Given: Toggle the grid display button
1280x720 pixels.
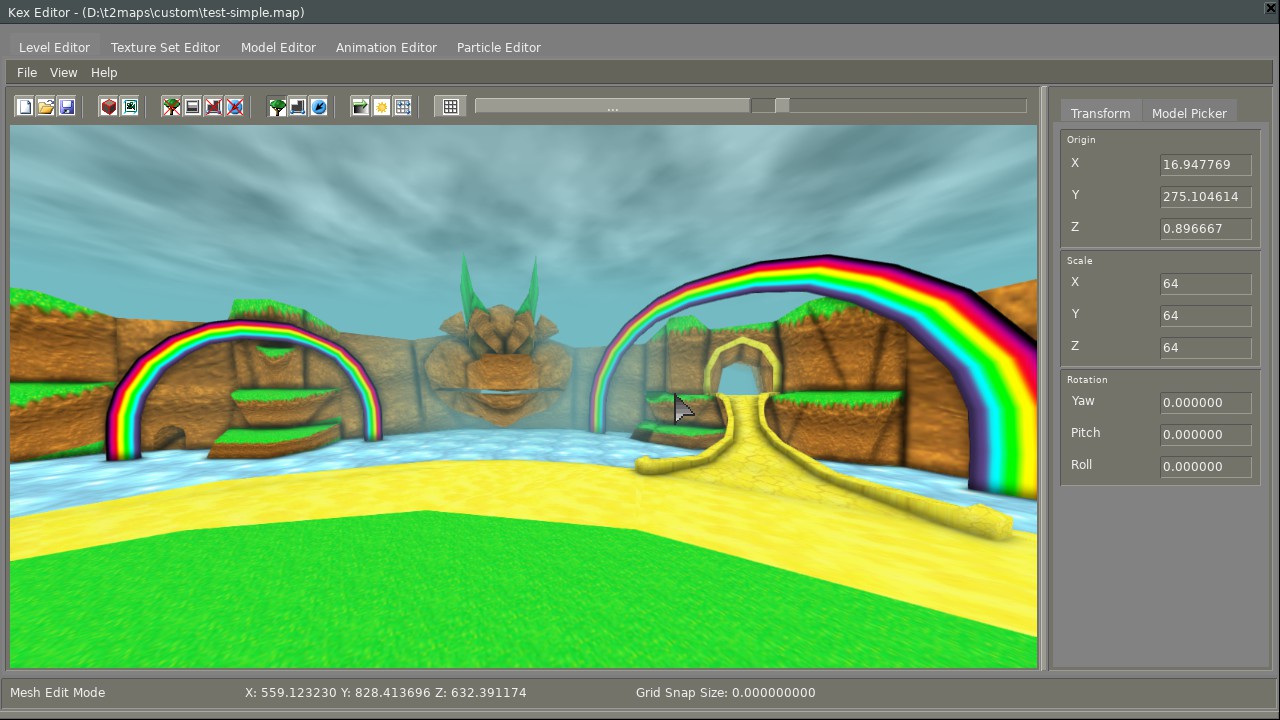Looking at the screenshot, I should click(451, 107).
